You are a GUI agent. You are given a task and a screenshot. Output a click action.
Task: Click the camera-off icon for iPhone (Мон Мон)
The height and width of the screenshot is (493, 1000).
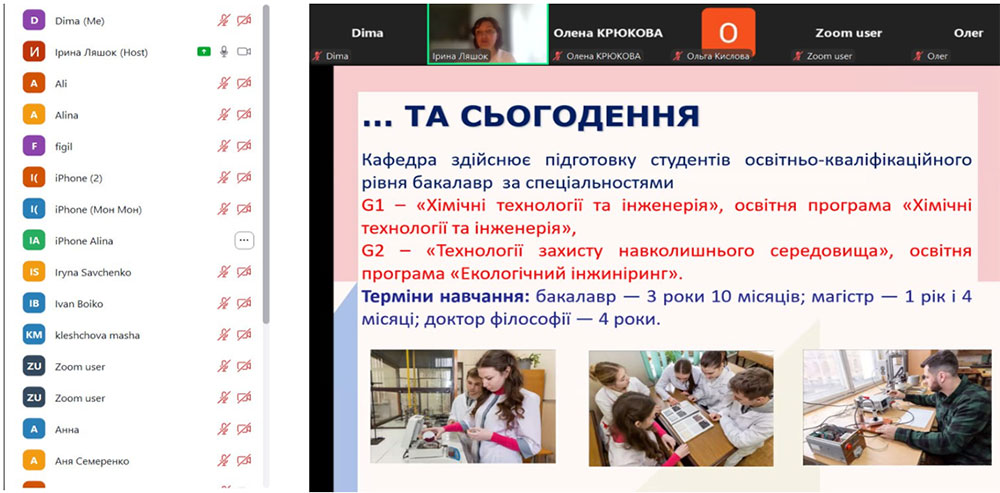tap(244, 209)
